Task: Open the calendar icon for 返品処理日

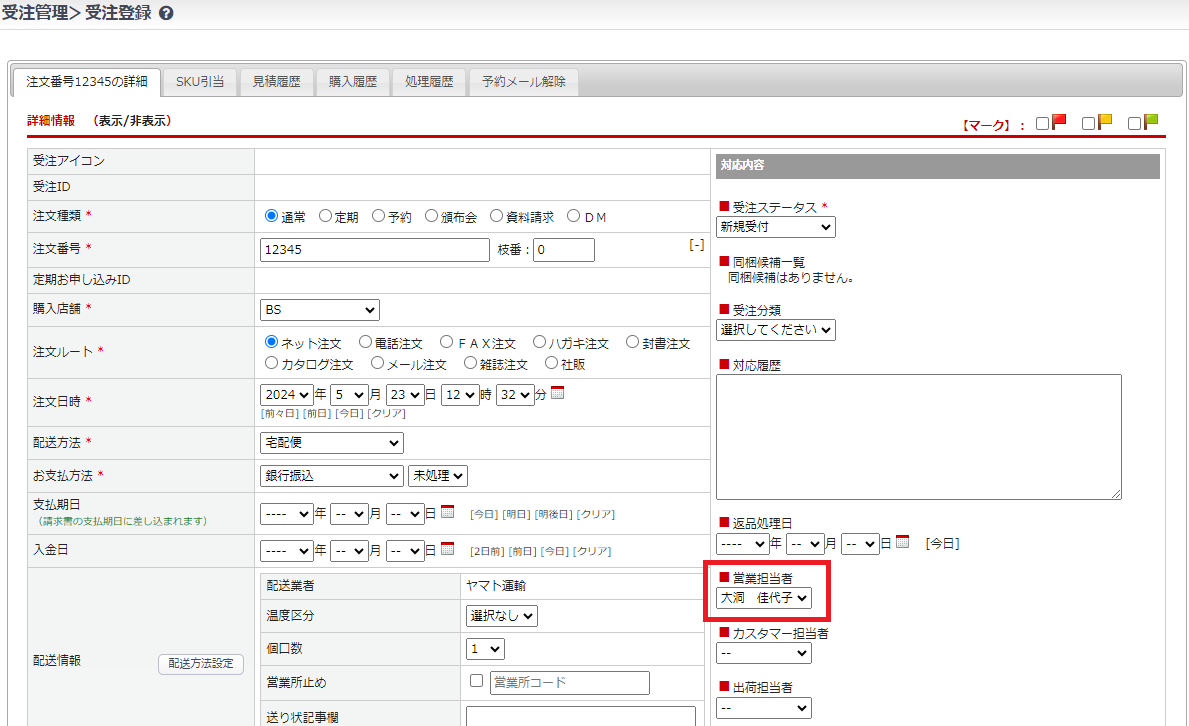Action: 903,542
